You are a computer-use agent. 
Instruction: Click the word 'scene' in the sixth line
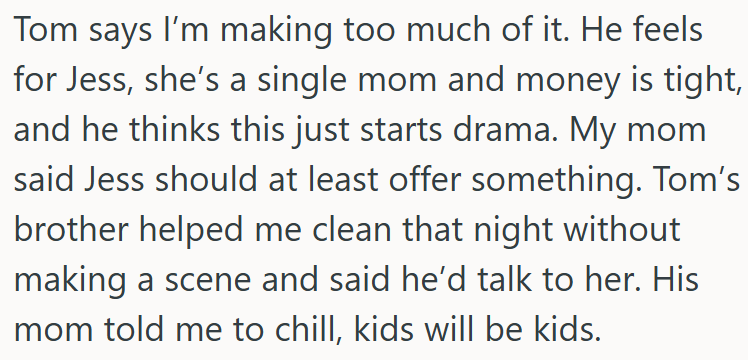coord(208,282)
